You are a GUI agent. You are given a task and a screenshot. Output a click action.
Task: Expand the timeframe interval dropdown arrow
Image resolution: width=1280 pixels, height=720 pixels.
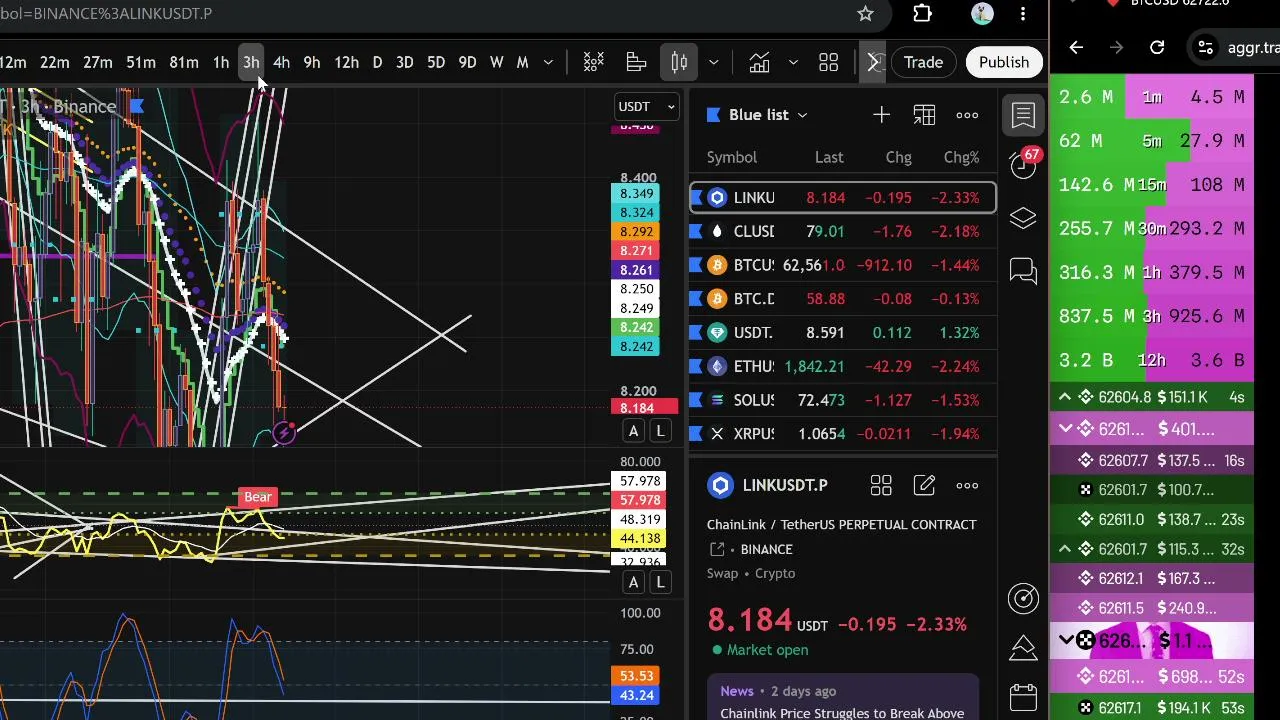click(548, 63)
